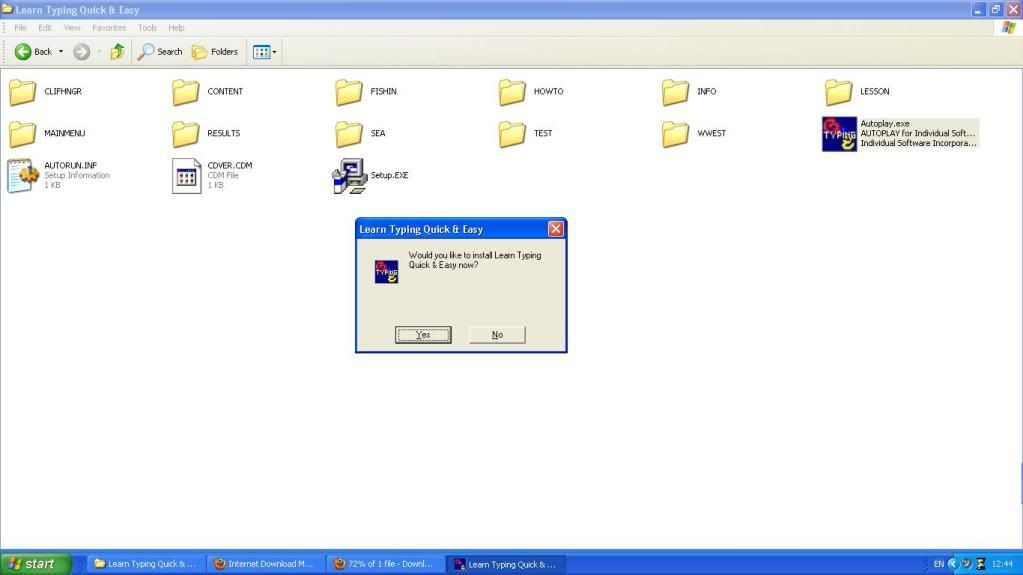Show the Folders pane
Image resolution: width=1023 pixels, height=575 pixels.
pyautogui.click(x=215, y=52)
